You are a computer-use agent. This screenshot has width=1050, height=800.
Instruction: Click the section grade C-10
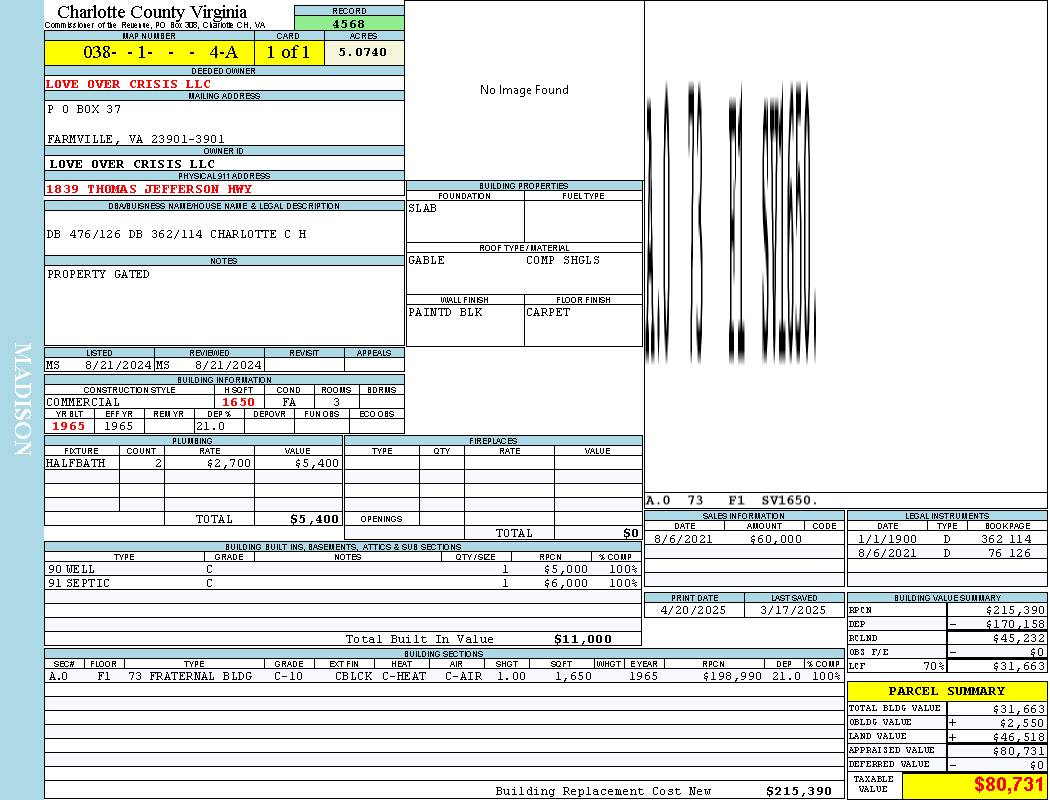(x=289, y=677)
